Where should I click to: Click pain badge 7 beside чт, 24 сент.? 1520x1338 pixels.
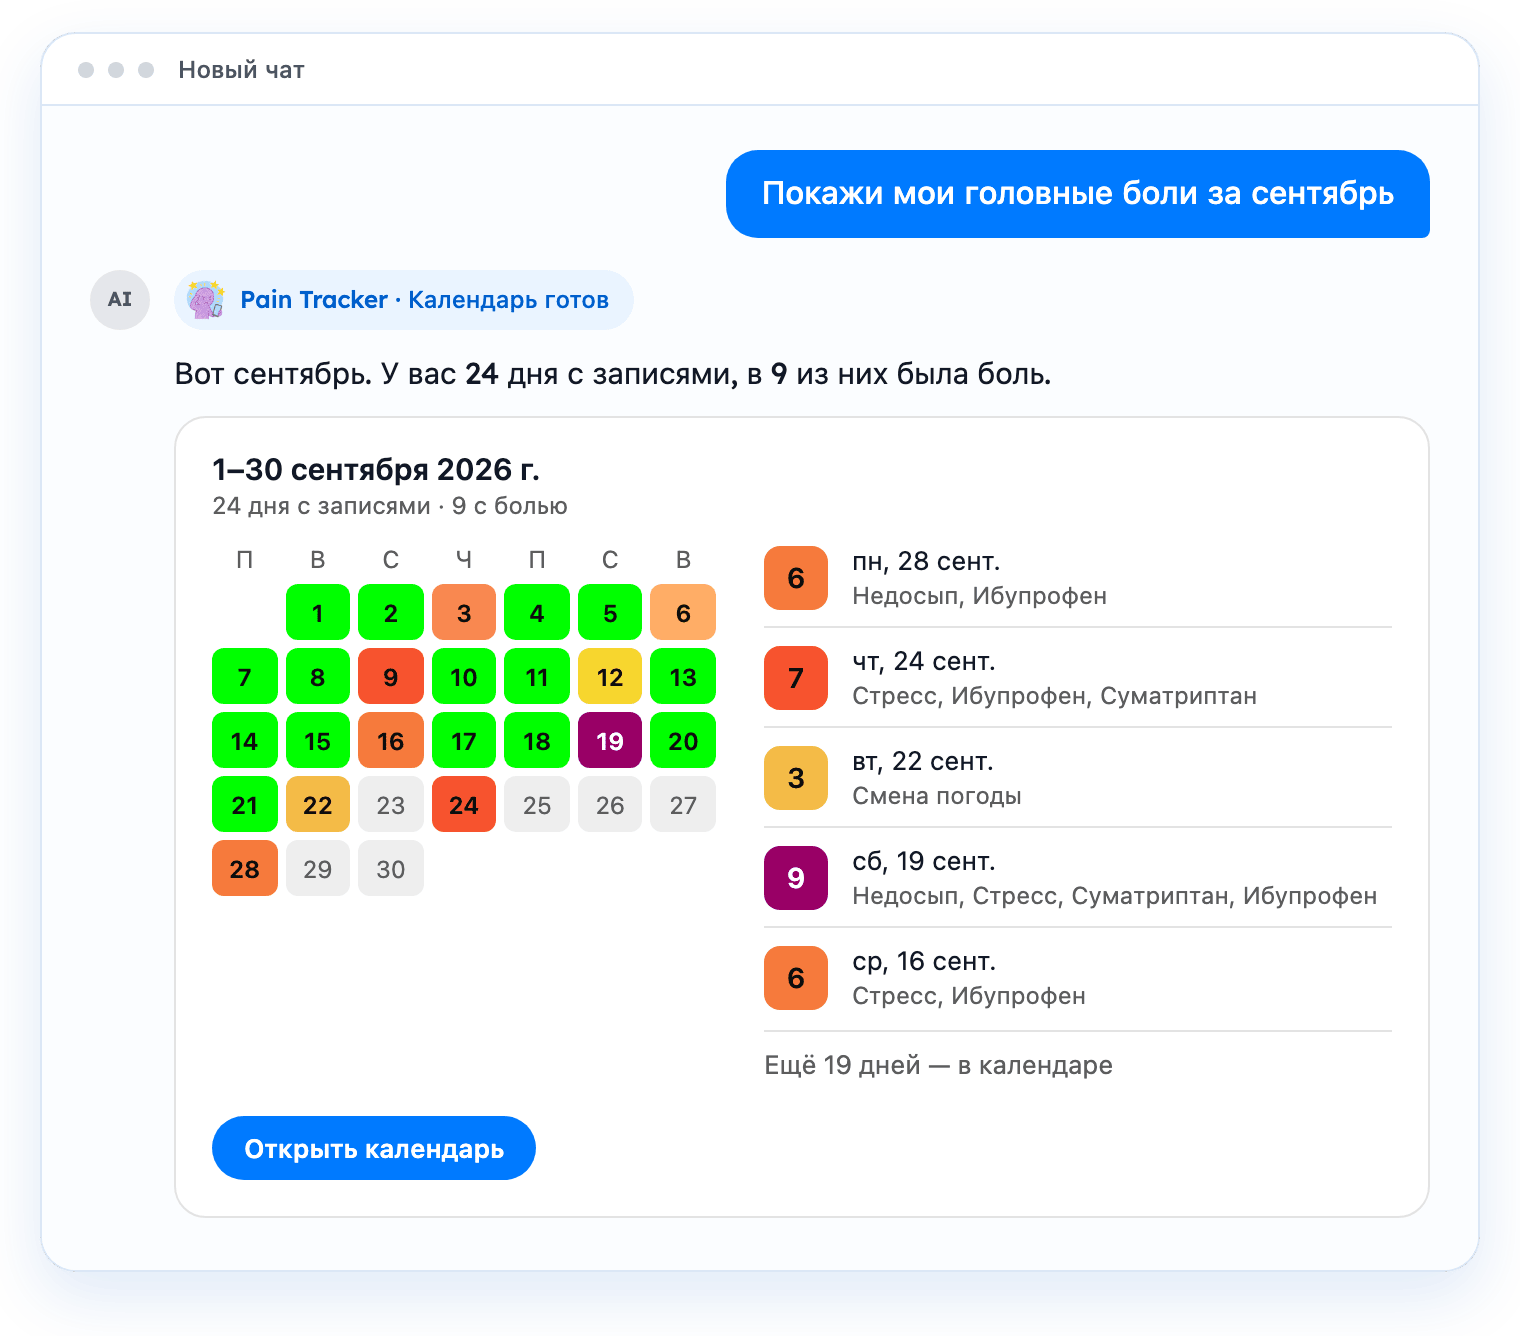click(796, 678)
